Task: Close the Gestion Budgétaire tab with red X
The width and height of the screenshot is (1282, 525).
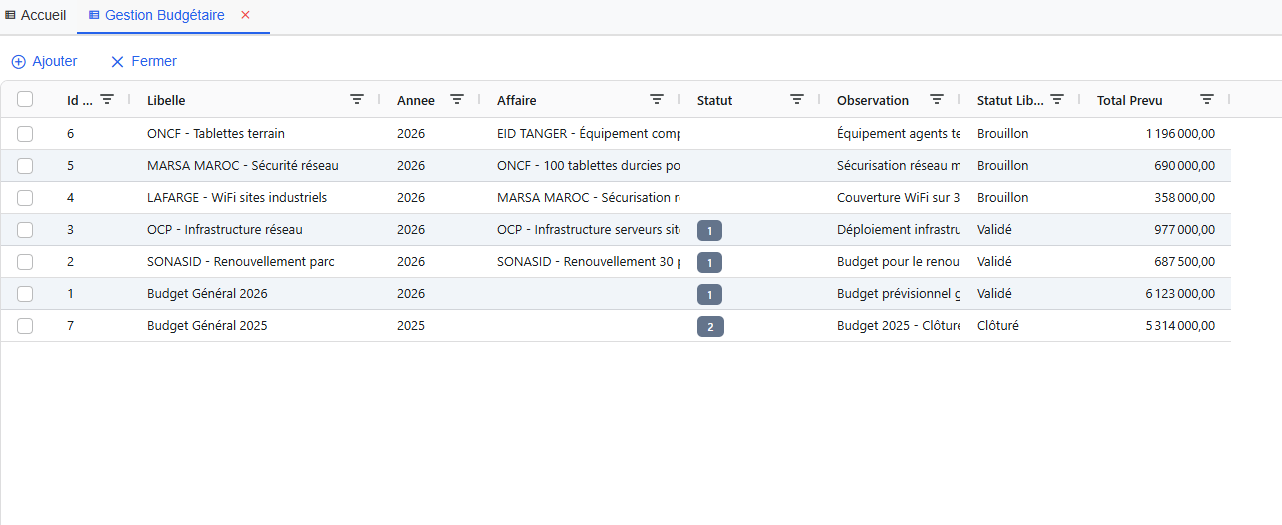Action: (x=245, y=15)
